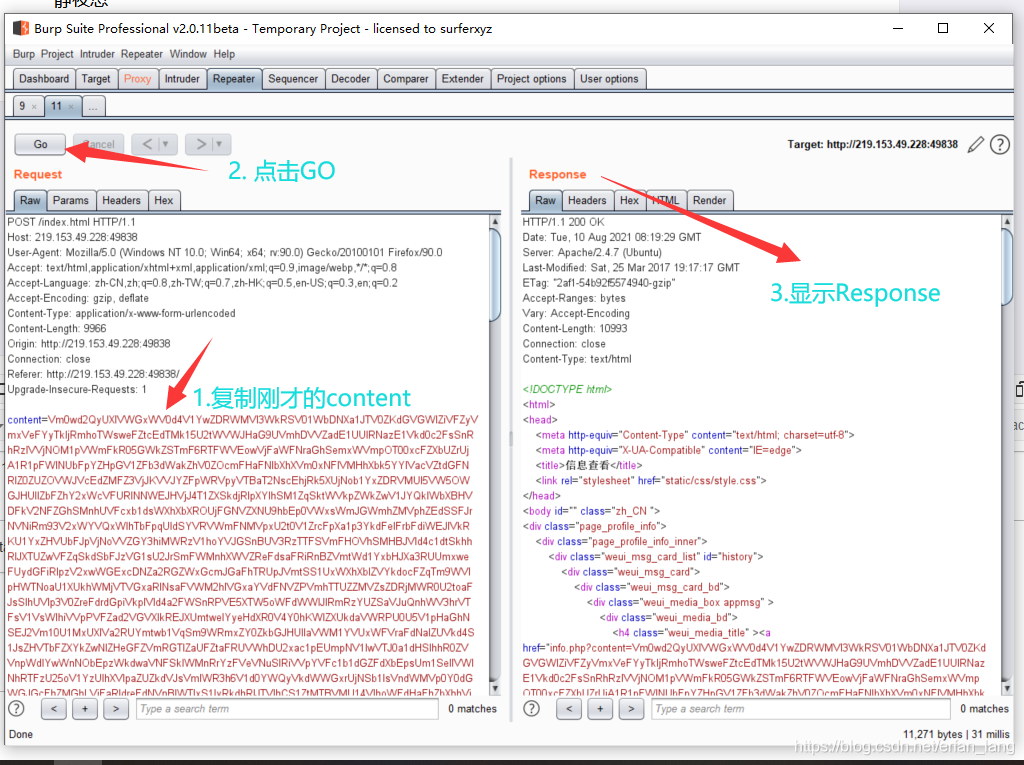Open response search help icon

532,709
